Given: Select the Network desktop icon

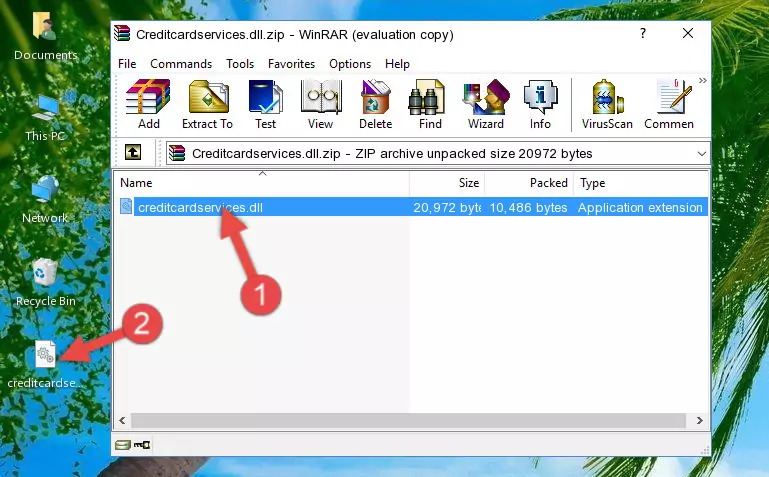Looking at the screenshot, I should [x=45, y=200].
